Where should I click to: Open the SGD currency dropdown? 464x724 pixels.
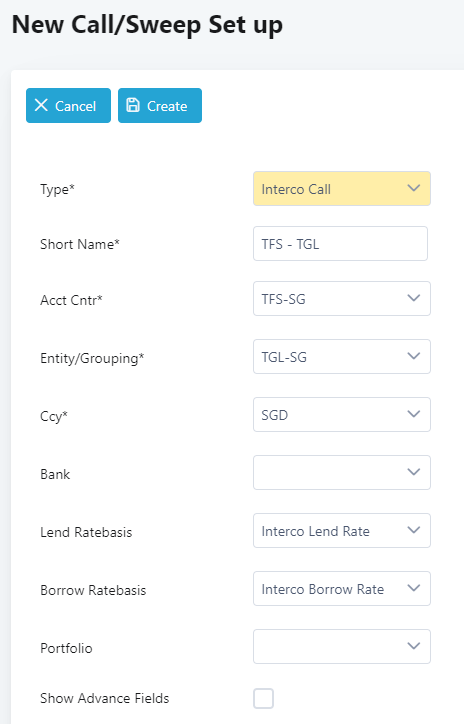point(342,415)
